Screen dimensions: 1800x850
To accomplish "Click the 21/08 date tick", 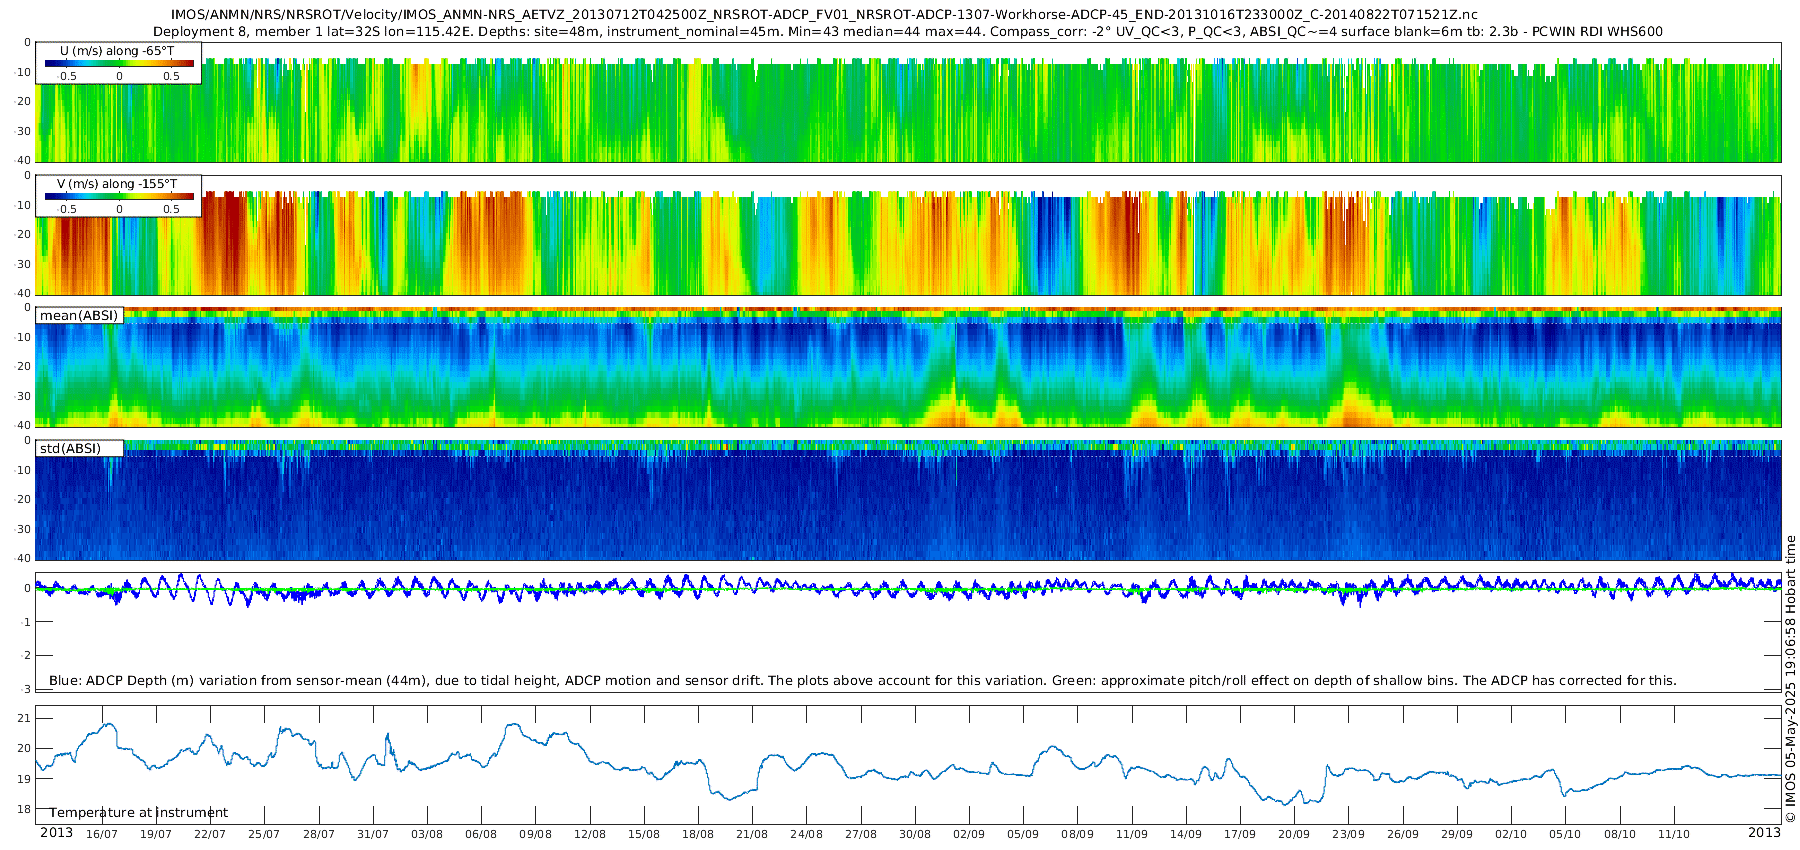I will [752, 834].
